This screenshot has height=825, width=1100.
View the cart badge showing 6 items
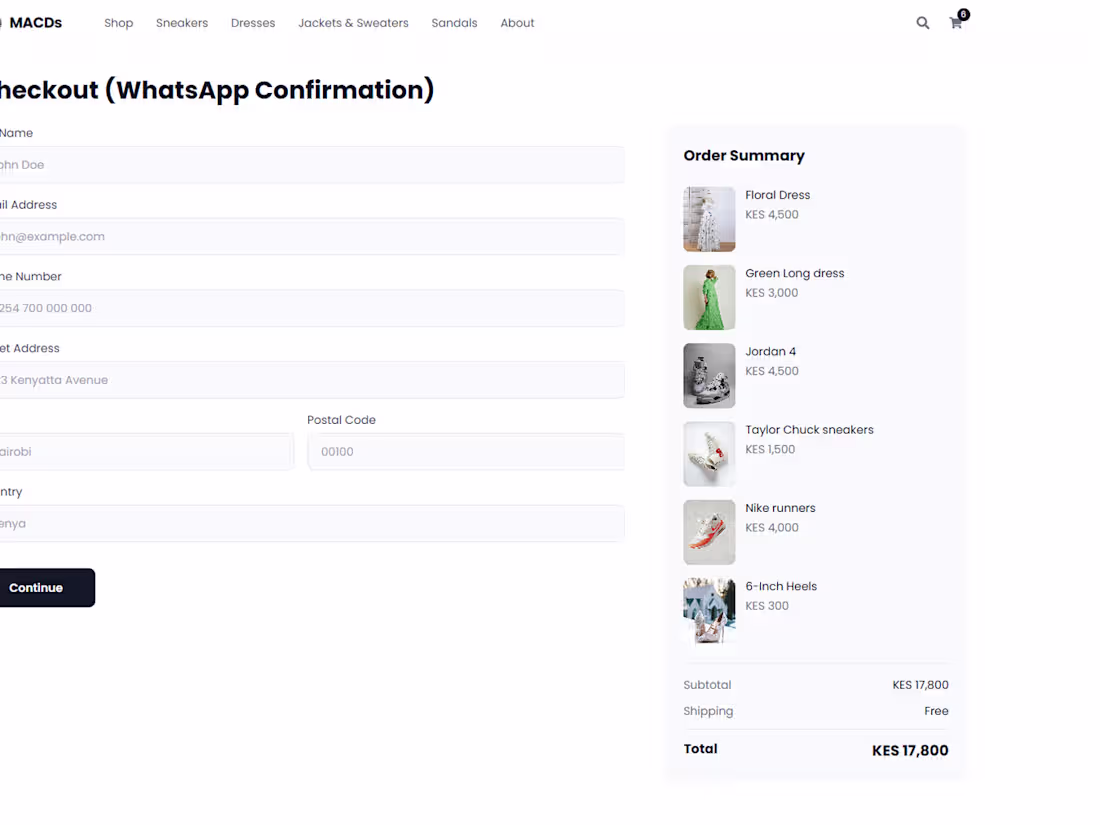(x=962, y=14)
